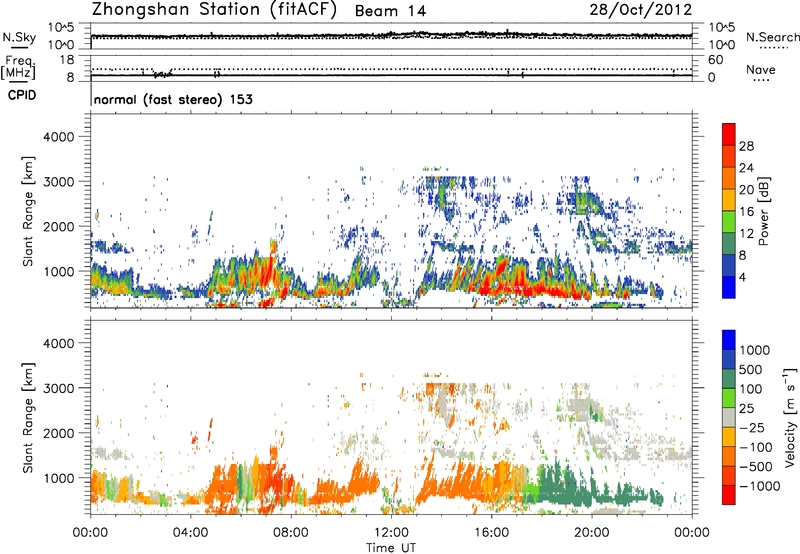Select the Slant Range label of velocity panel
Screen dimensions: 800x554
coord(28,418)
